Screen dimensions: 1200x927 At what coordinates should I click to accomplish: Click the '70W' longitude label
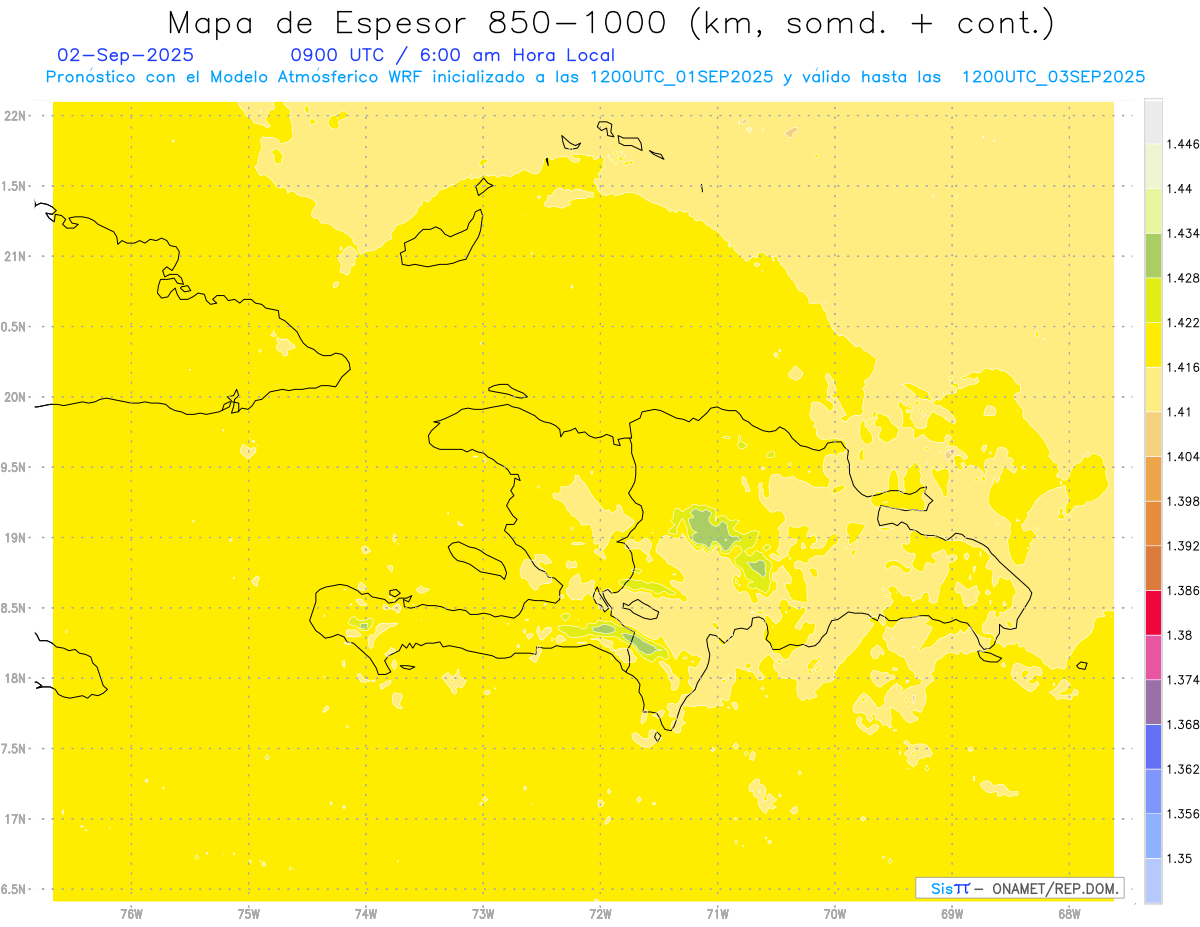click(x=835, y=914)
